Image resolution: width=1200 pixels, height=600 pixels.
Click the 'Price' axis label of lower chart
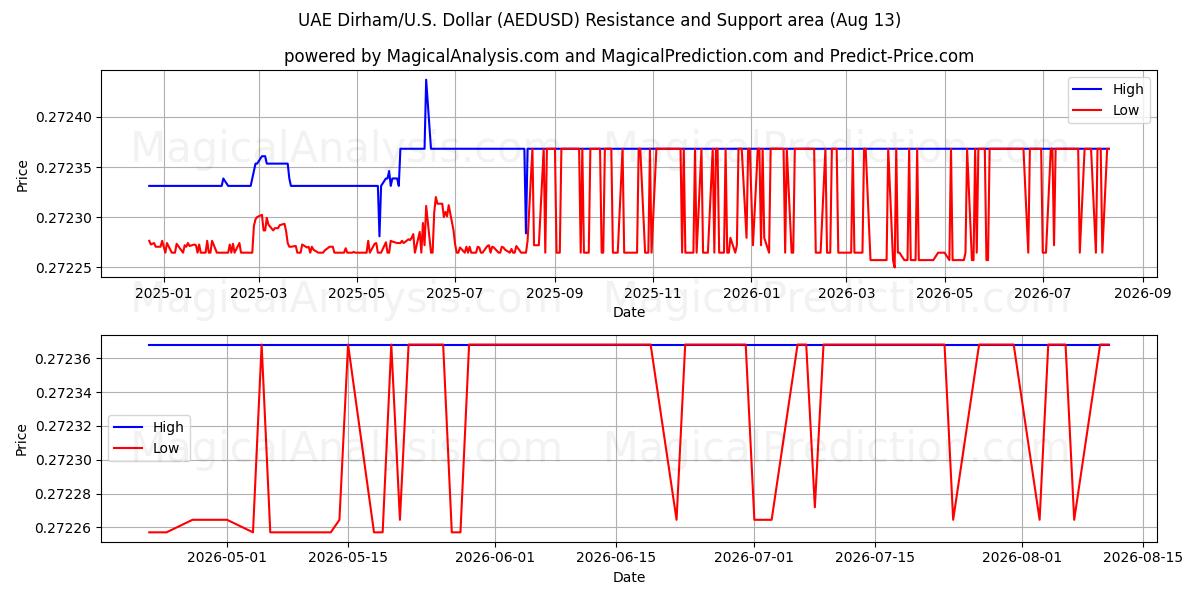(x=23, y=439)
